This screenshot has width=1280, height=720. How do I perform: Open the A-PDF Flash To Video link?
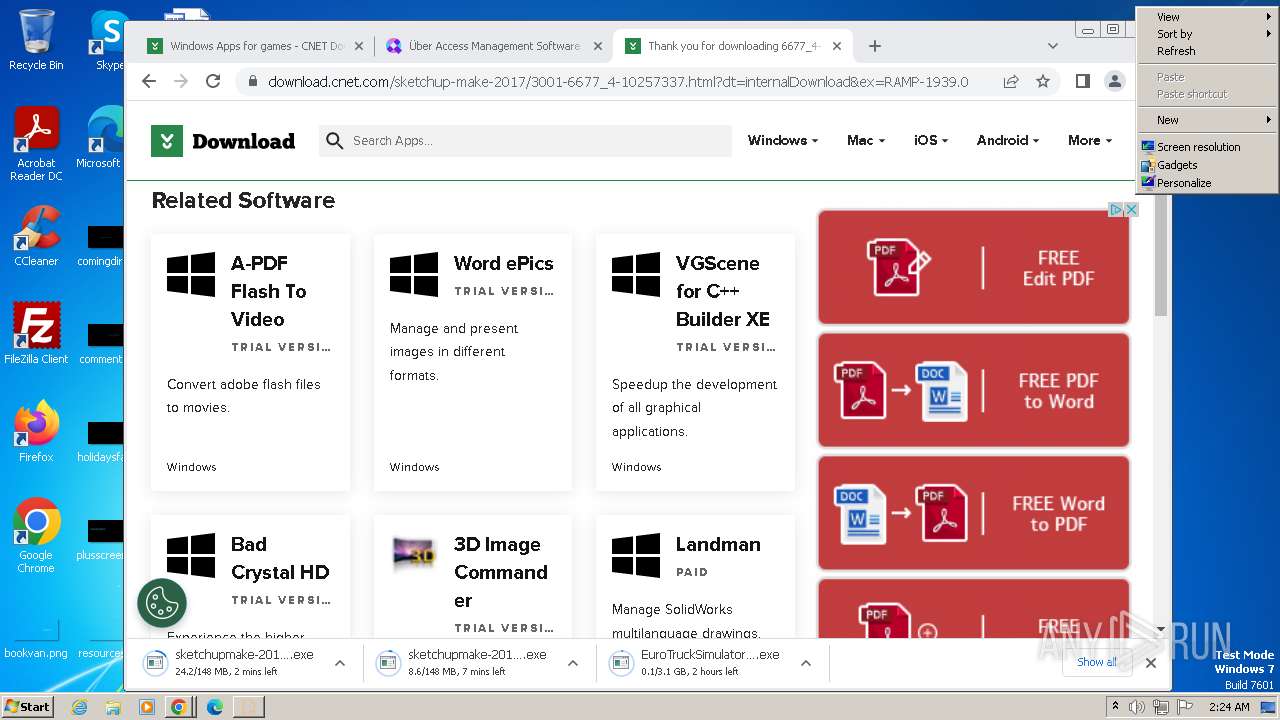tap(268, 291)
